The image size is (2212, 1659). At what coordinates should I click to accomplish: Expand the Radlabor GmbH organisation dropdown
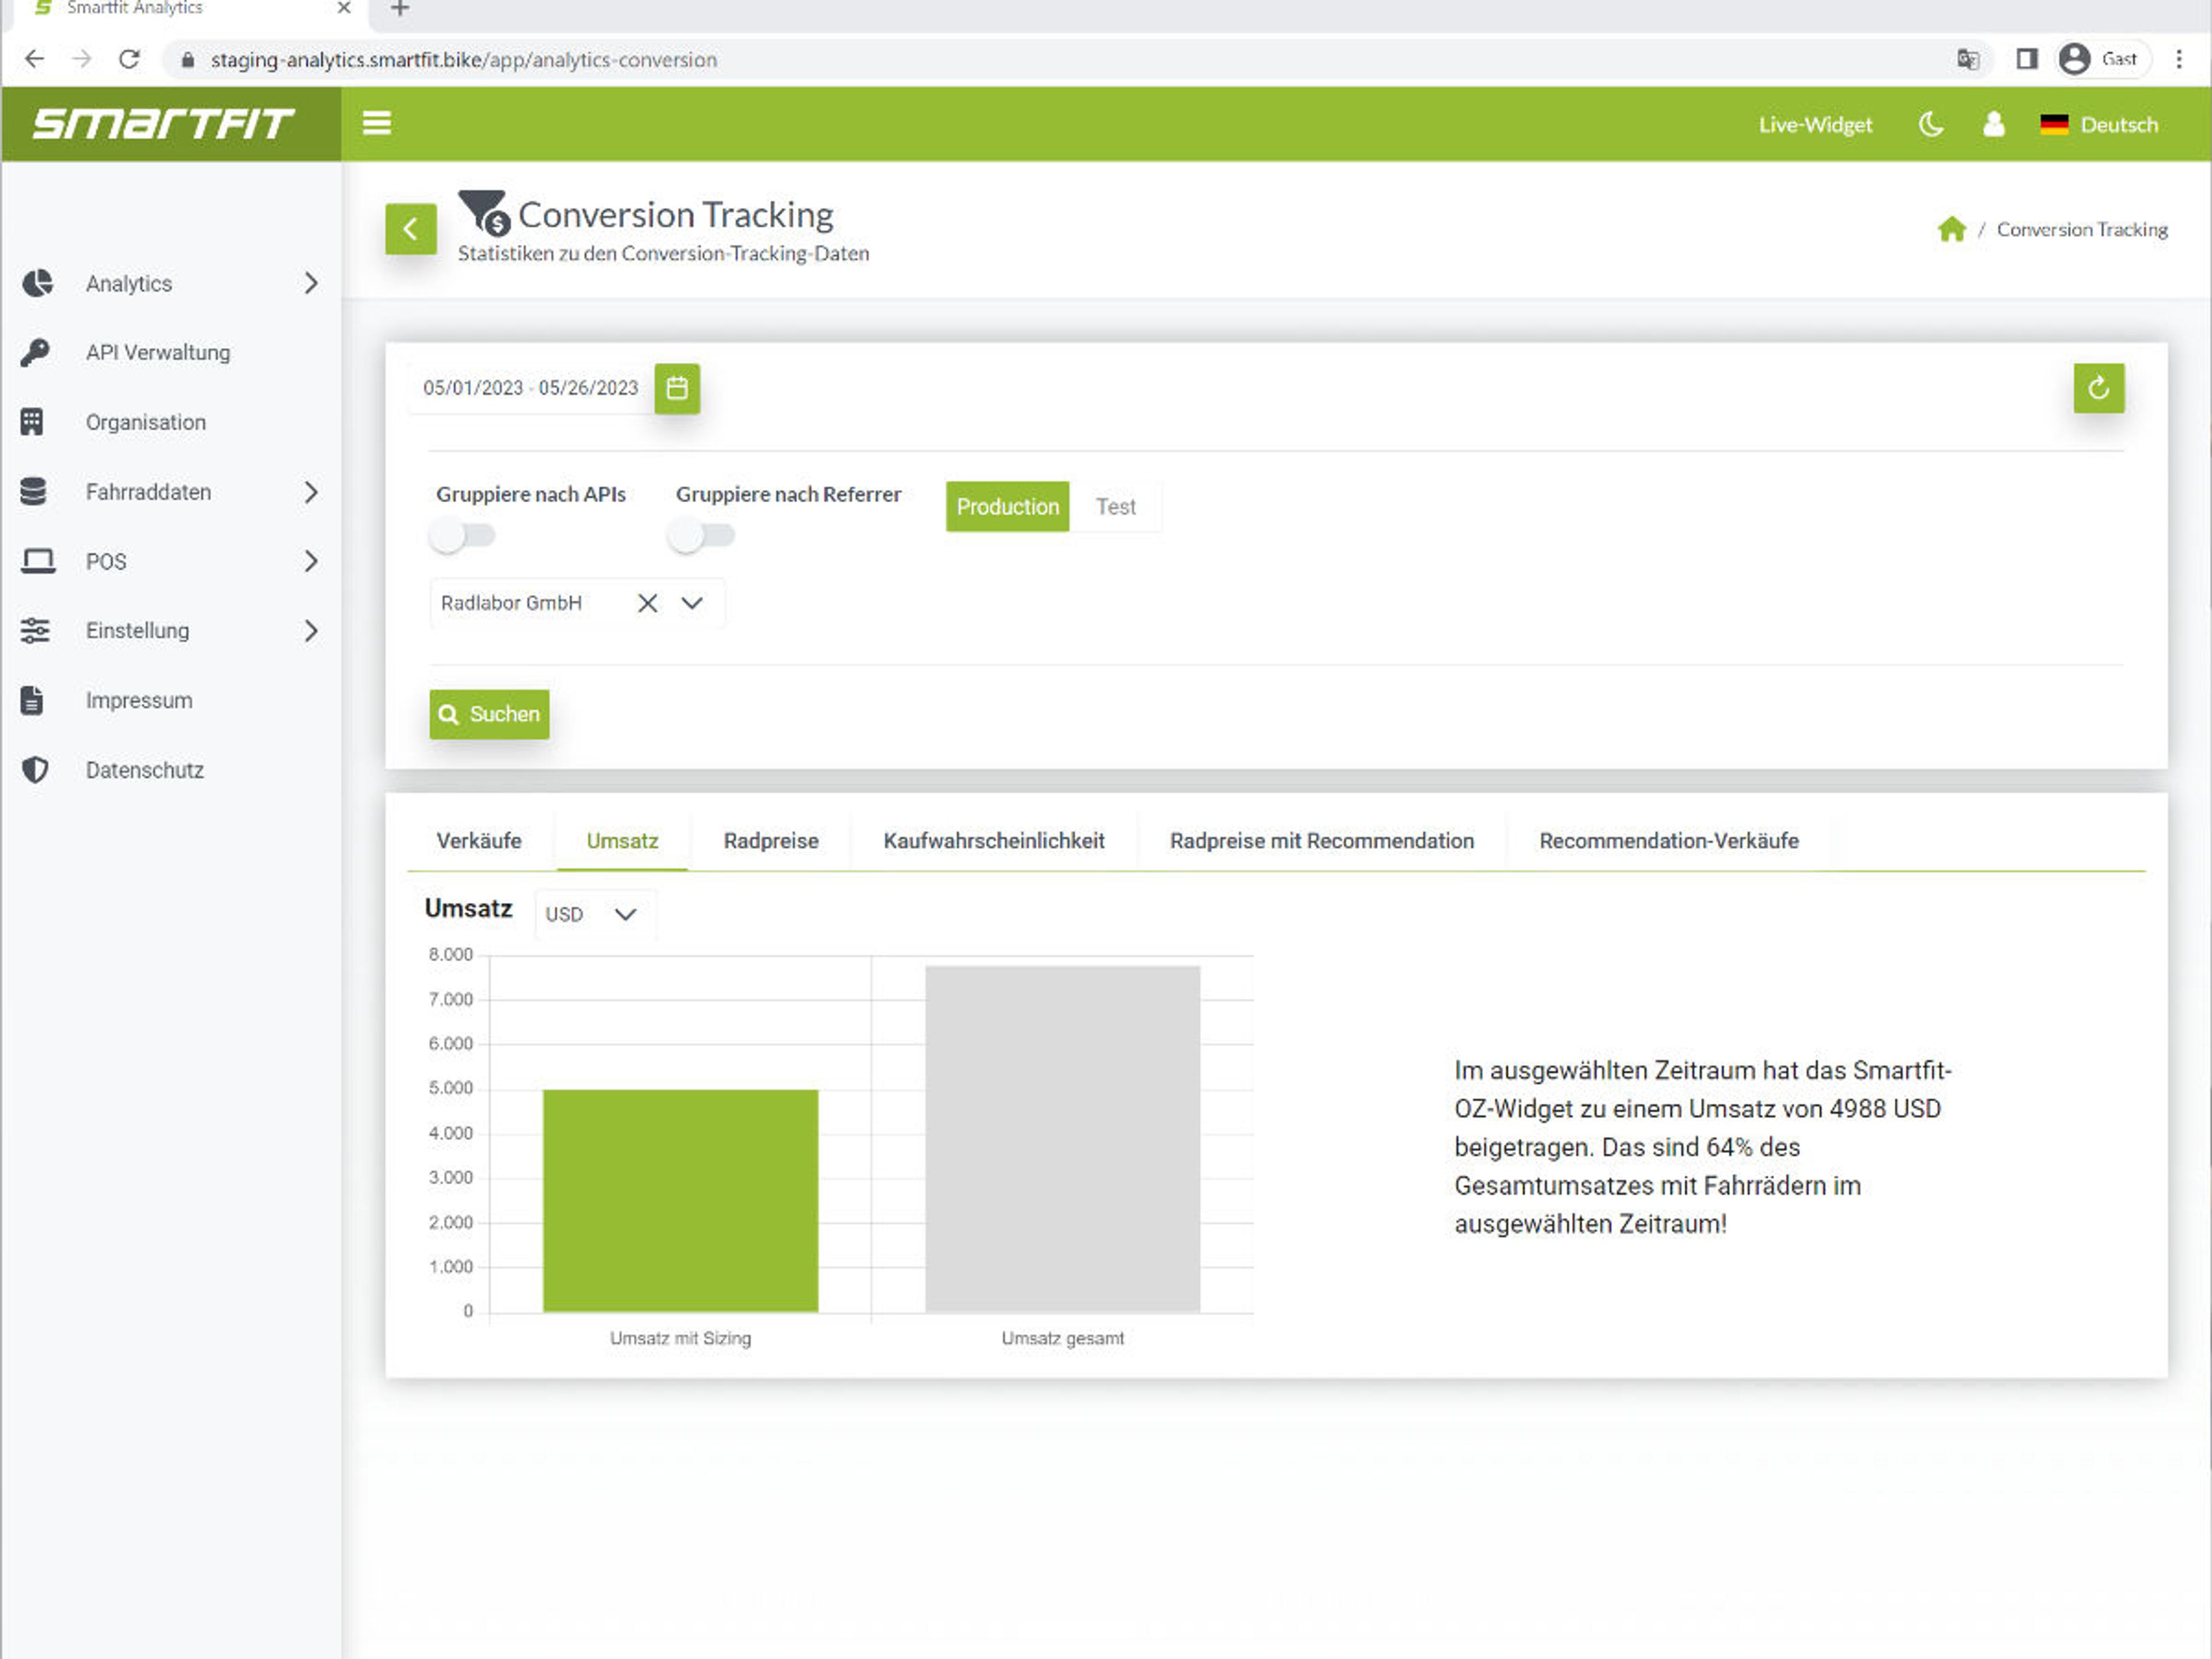pos(692,603)
